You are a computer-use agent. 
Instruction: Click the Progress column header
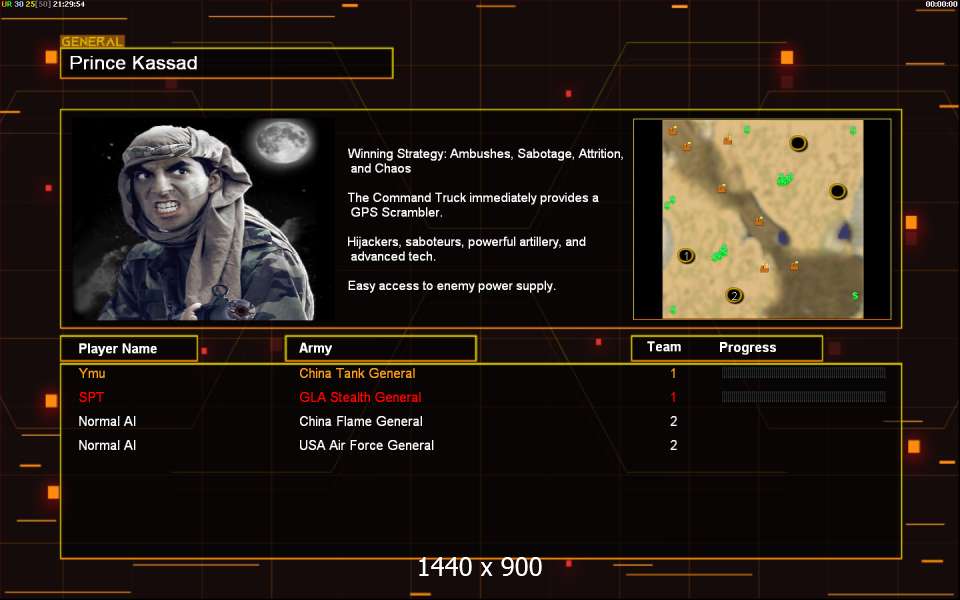point(748,348)
